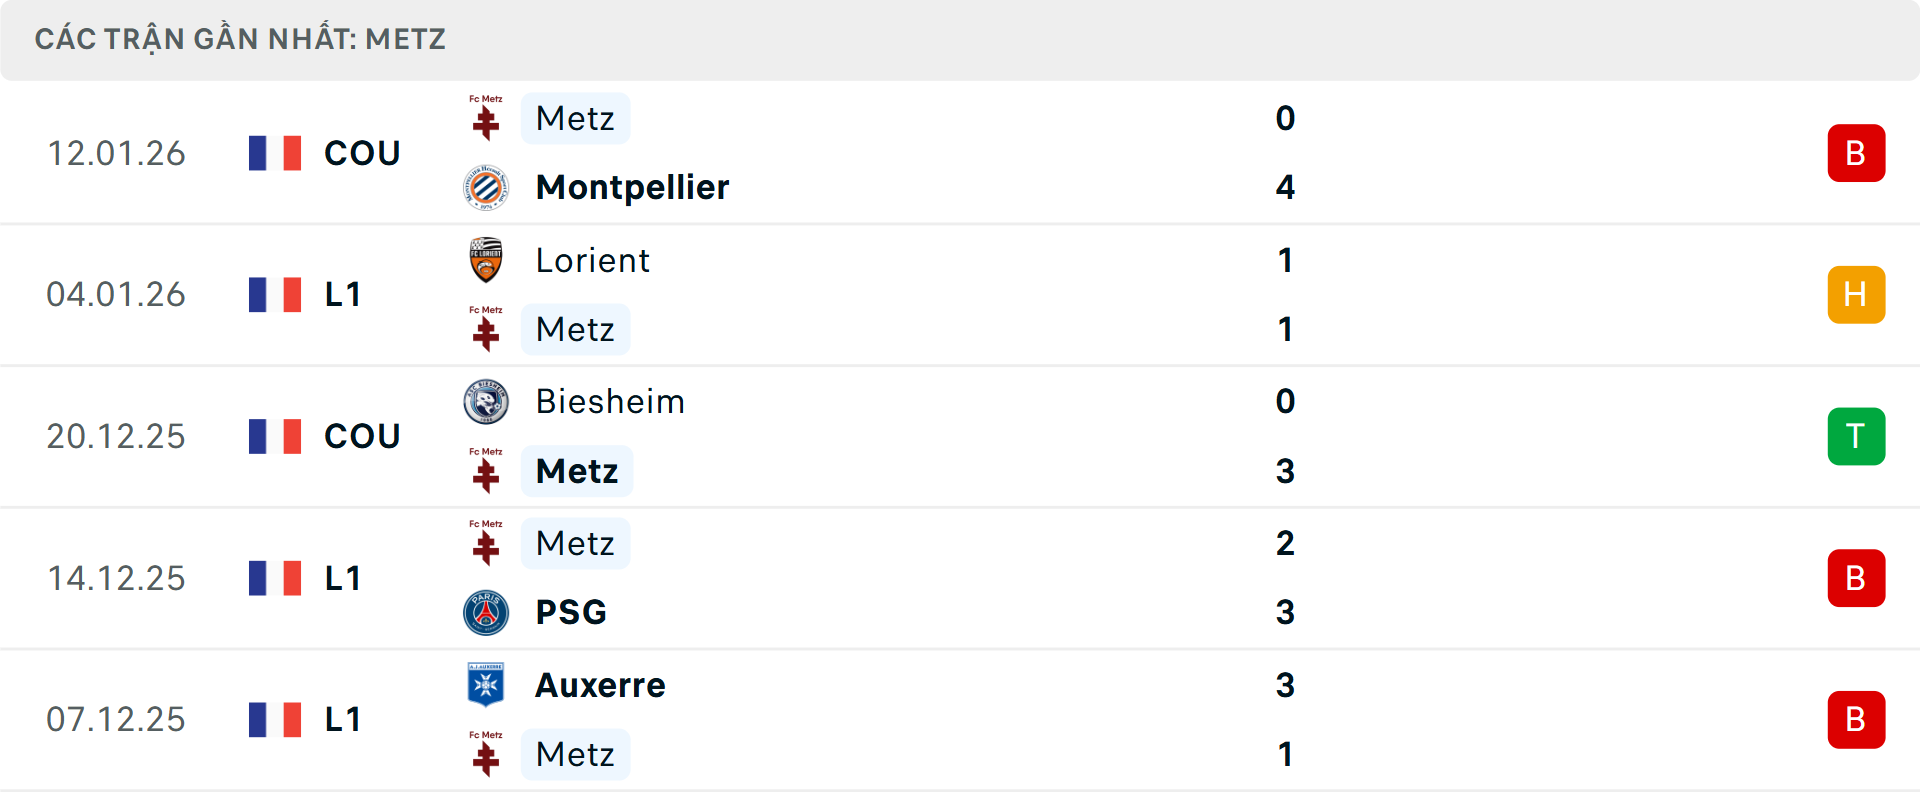Click the PSG club crest icon

486,612
